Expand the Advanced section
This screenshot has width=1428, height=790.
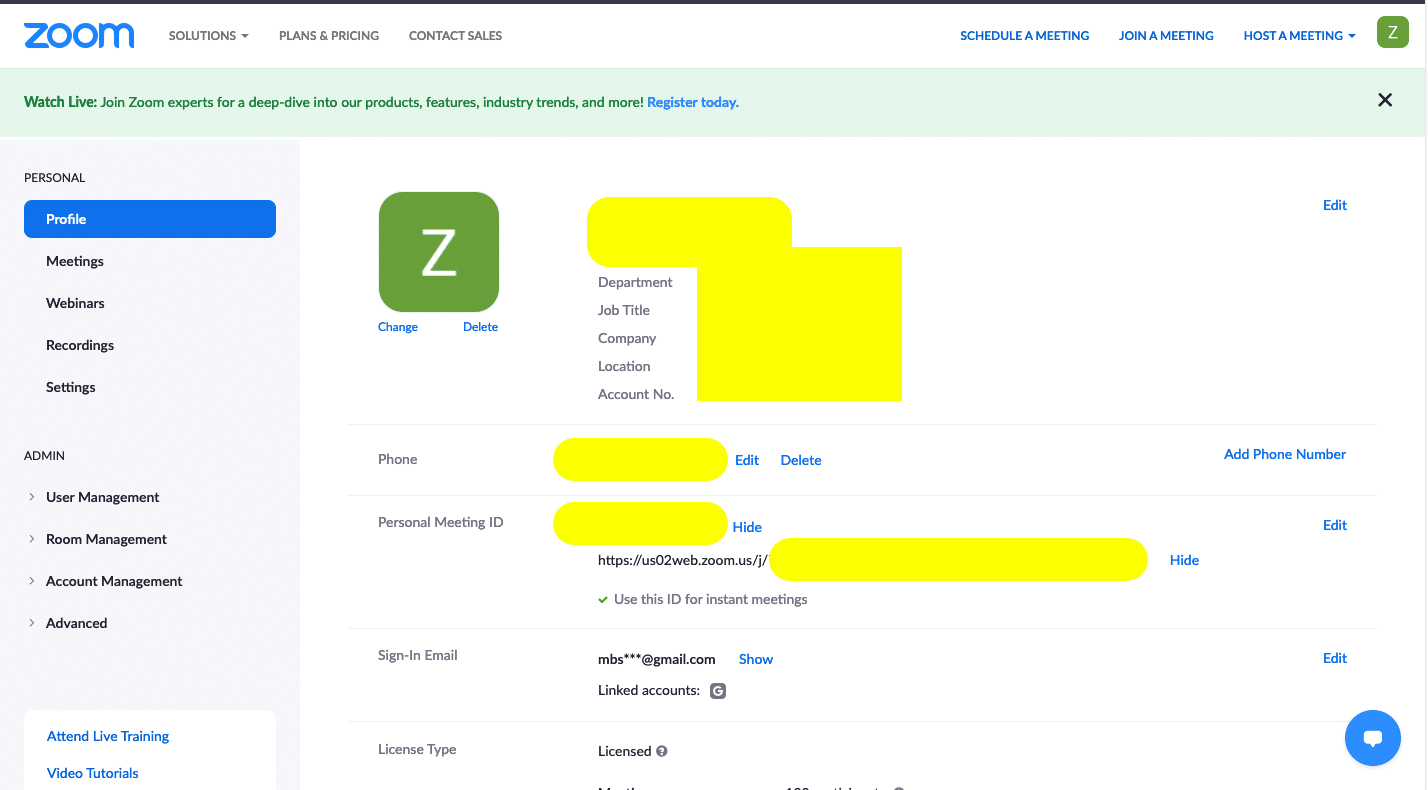point(76,623)
